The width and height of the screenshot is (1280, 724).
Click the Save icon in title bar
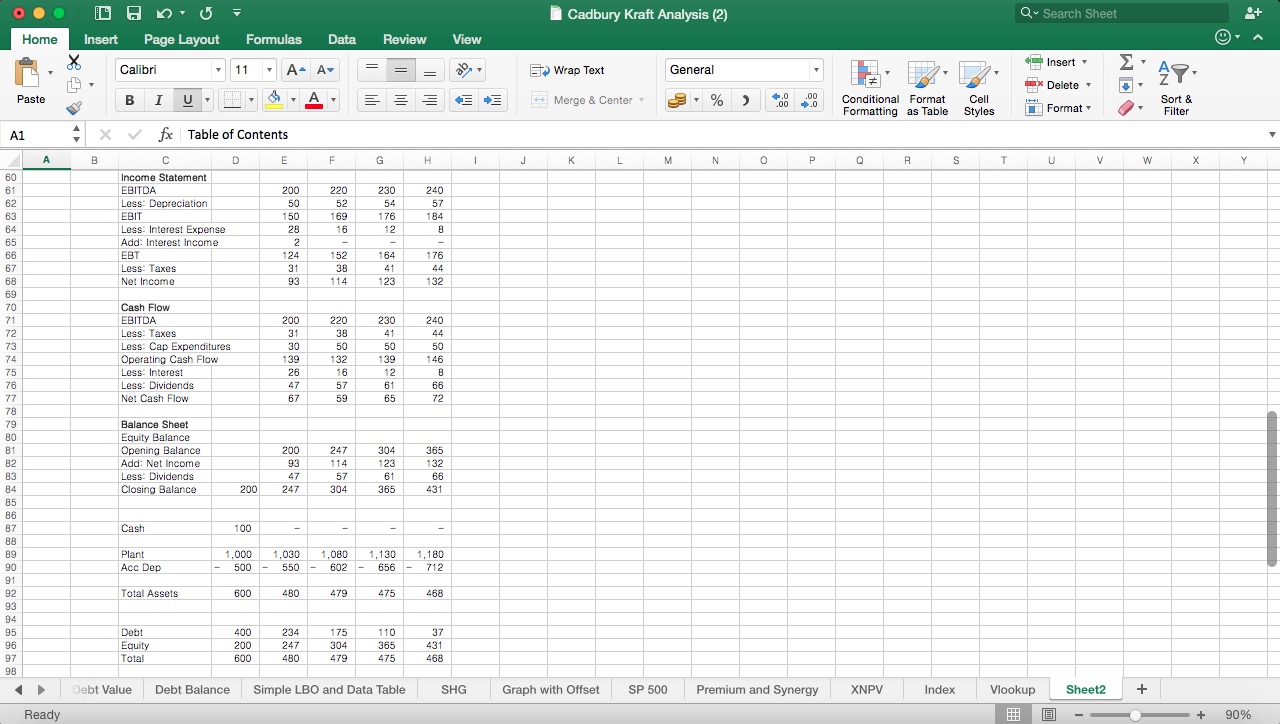click(134, 14)
